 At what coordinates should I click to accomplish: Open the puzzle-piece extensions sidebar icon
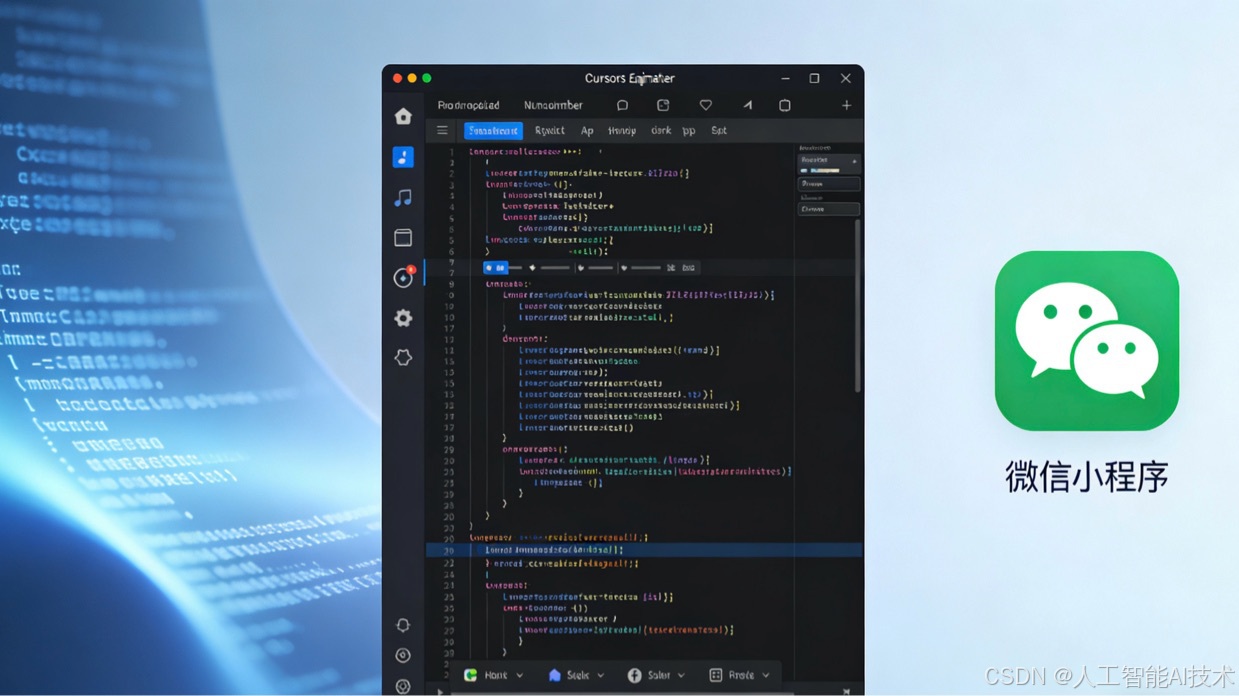coord(403,357)
